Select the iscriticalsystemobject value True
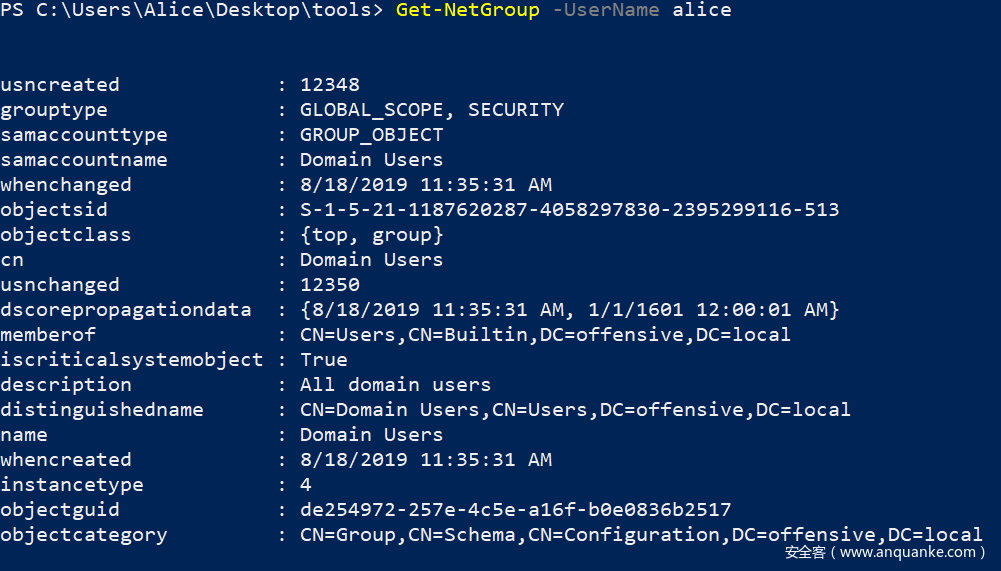Screen dimensions: 1001x571 pyautogui.click(x=324, y=360)
